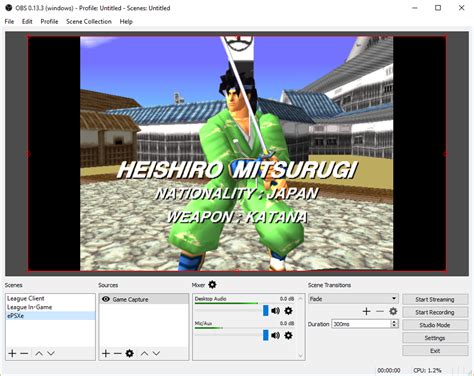
Task: Decrease Duration with down stepper arrow
Action: [x=394, y=326]
